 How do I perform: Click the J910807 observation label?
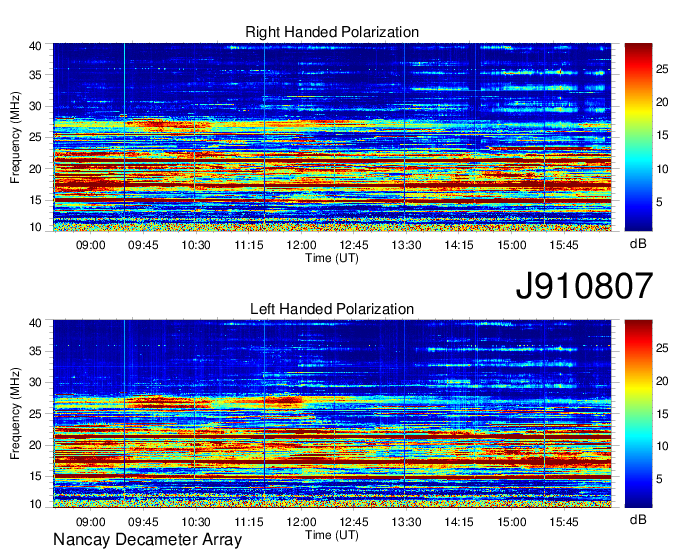coord(584,286)
